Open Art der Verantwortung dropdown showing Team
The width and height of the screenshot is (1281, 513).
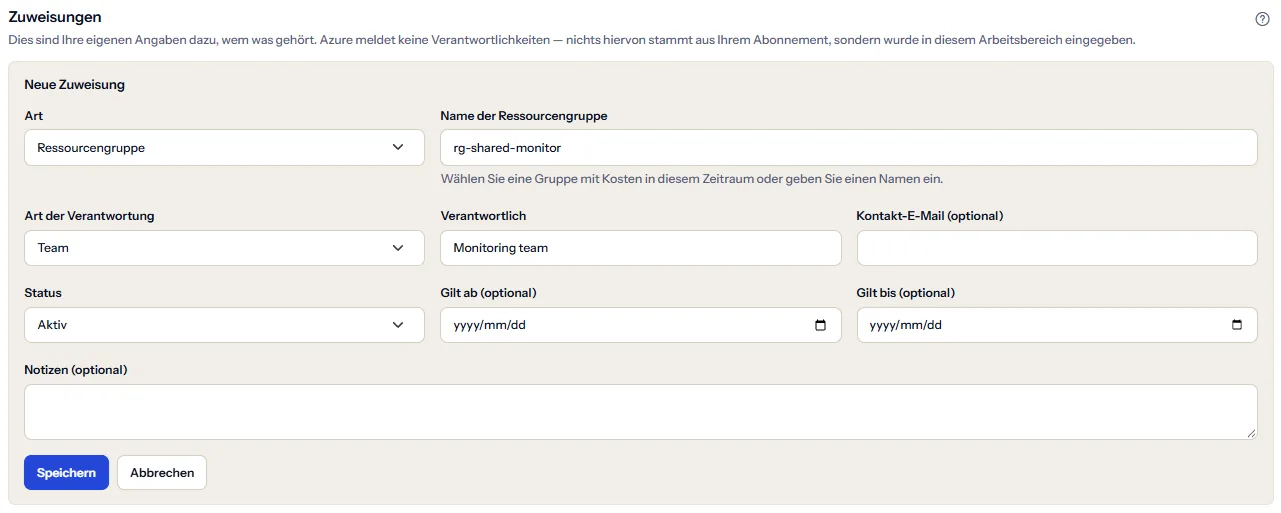pyautogui.click(x=224, y=248)
